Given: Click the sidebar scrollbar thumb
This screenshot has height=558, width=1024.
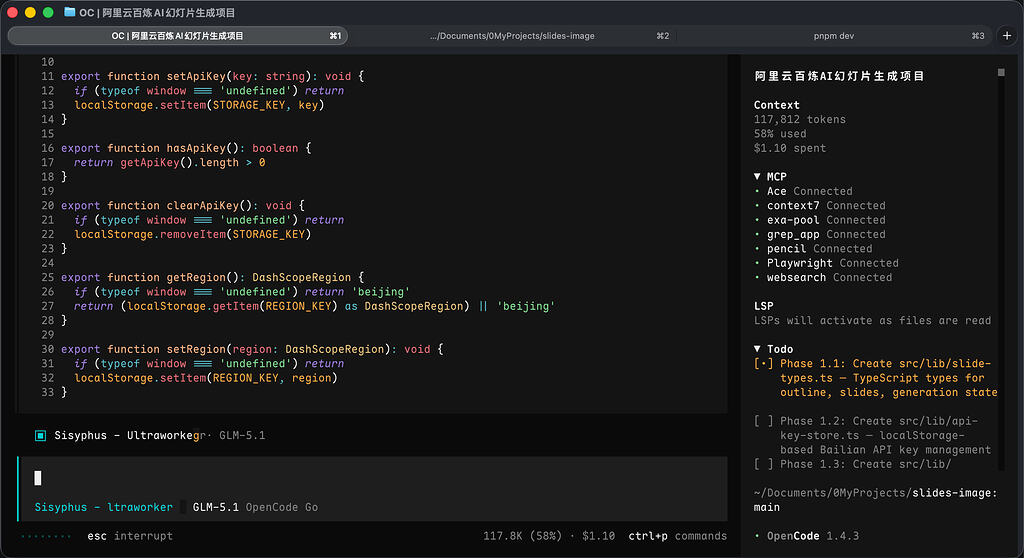Looking at the screenshot, I should point(1001,73).
